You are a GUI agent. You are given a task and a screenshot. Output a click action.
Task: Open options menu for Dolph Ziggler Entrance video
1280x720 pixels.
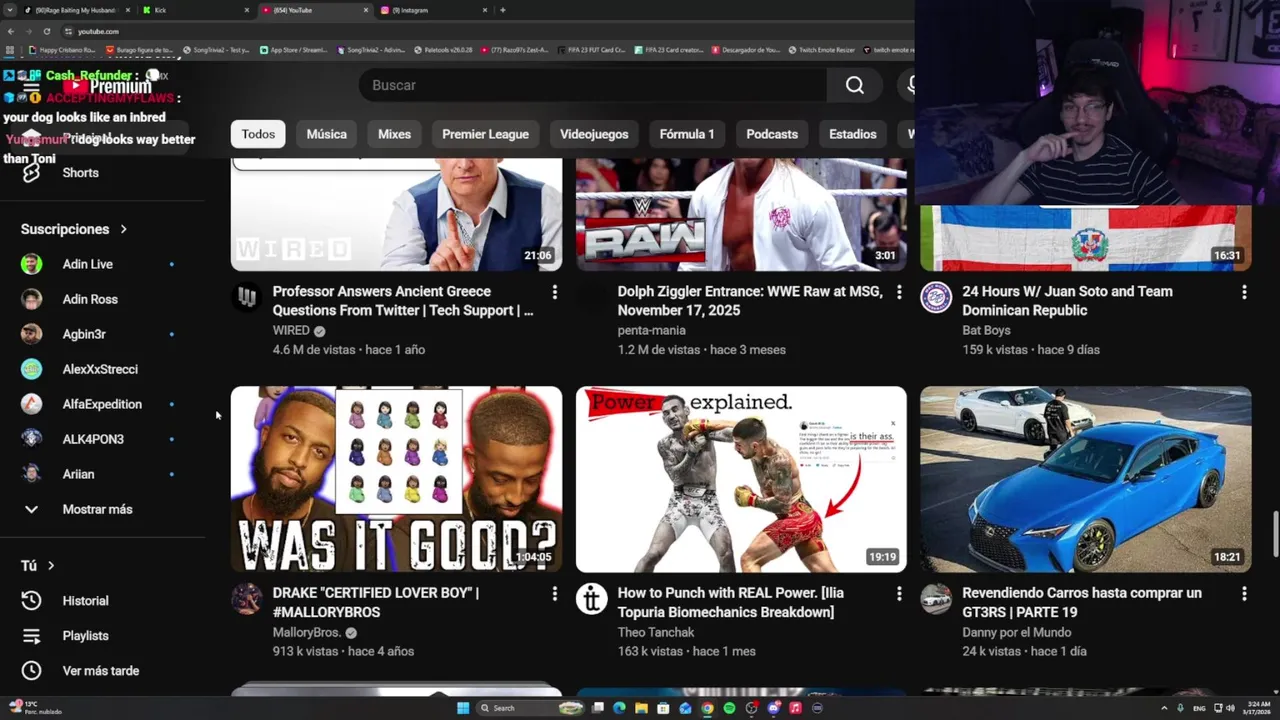click(899, 292)
